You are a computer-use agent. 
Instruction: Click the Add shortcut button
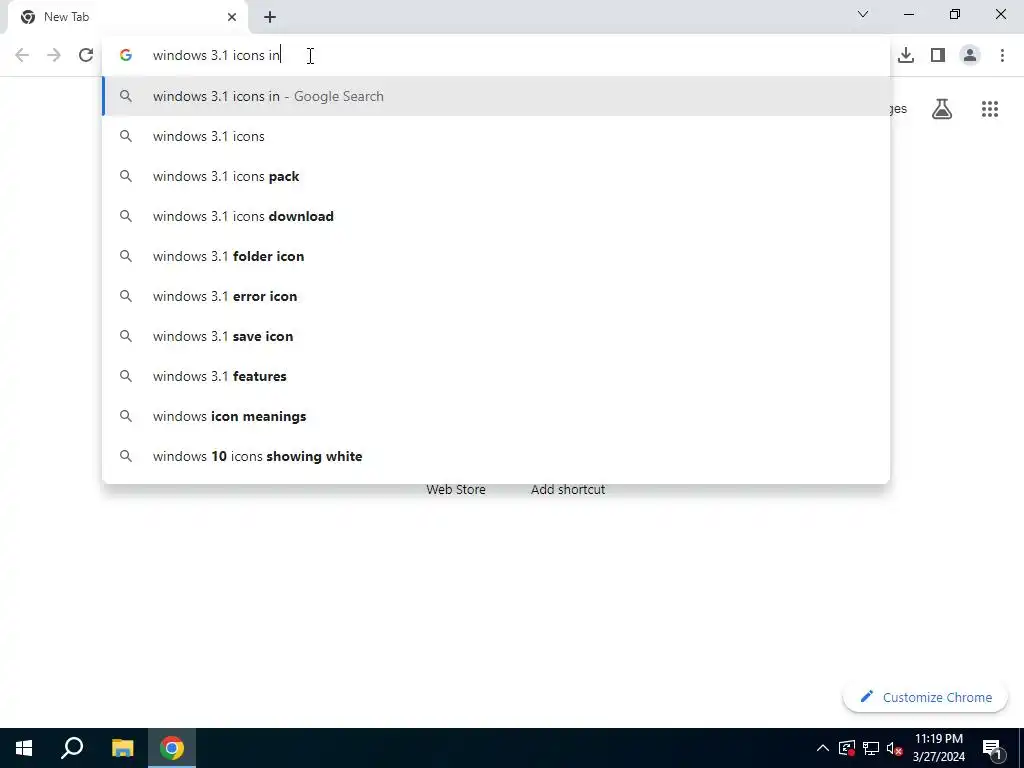tap(568, 489)
